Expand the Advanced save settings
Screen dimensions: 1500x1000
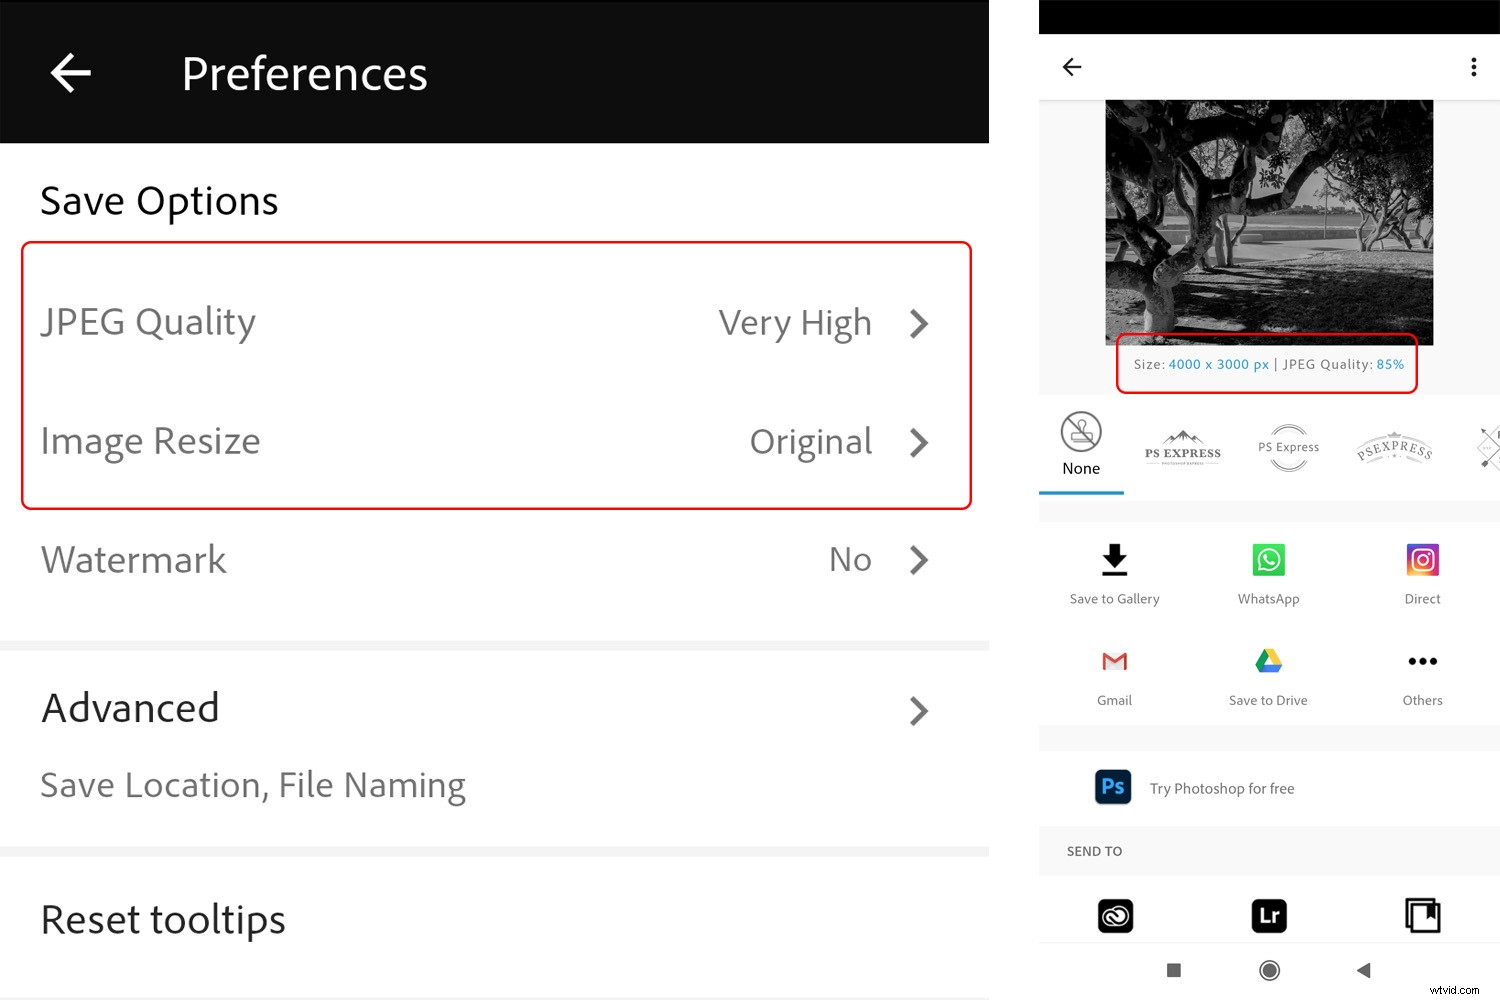pyautogui.click(x=495, y=710)
